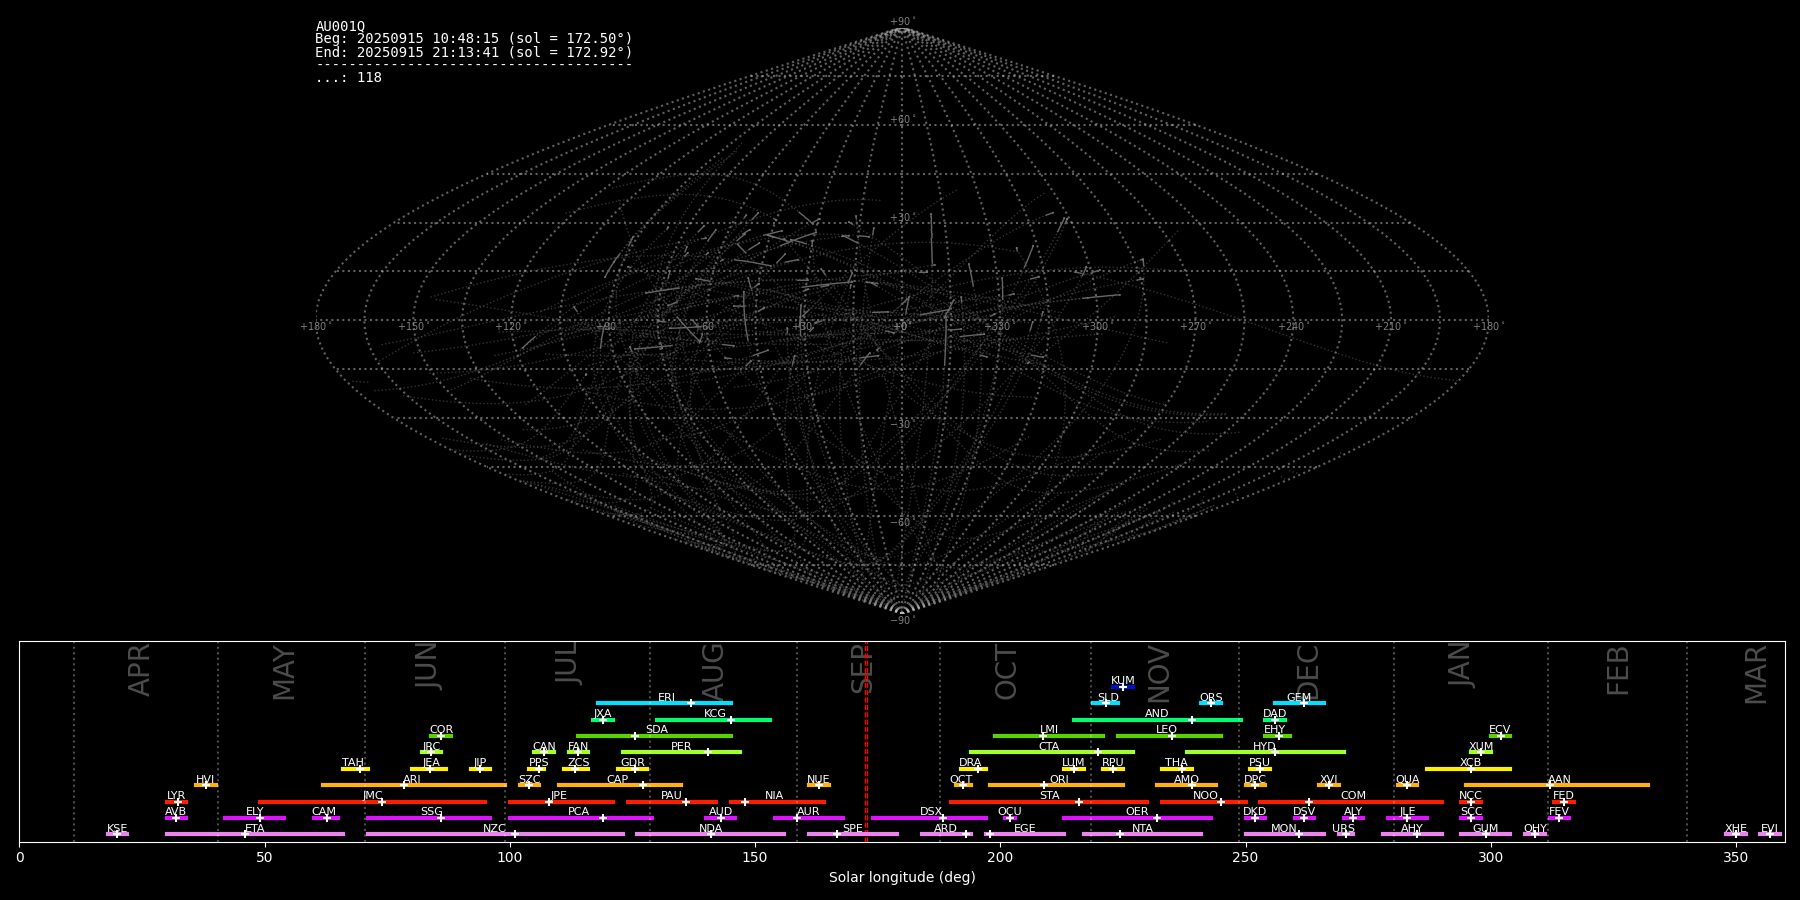
Task: Click the EVI shower label
Action: [x=1769, y=828]
